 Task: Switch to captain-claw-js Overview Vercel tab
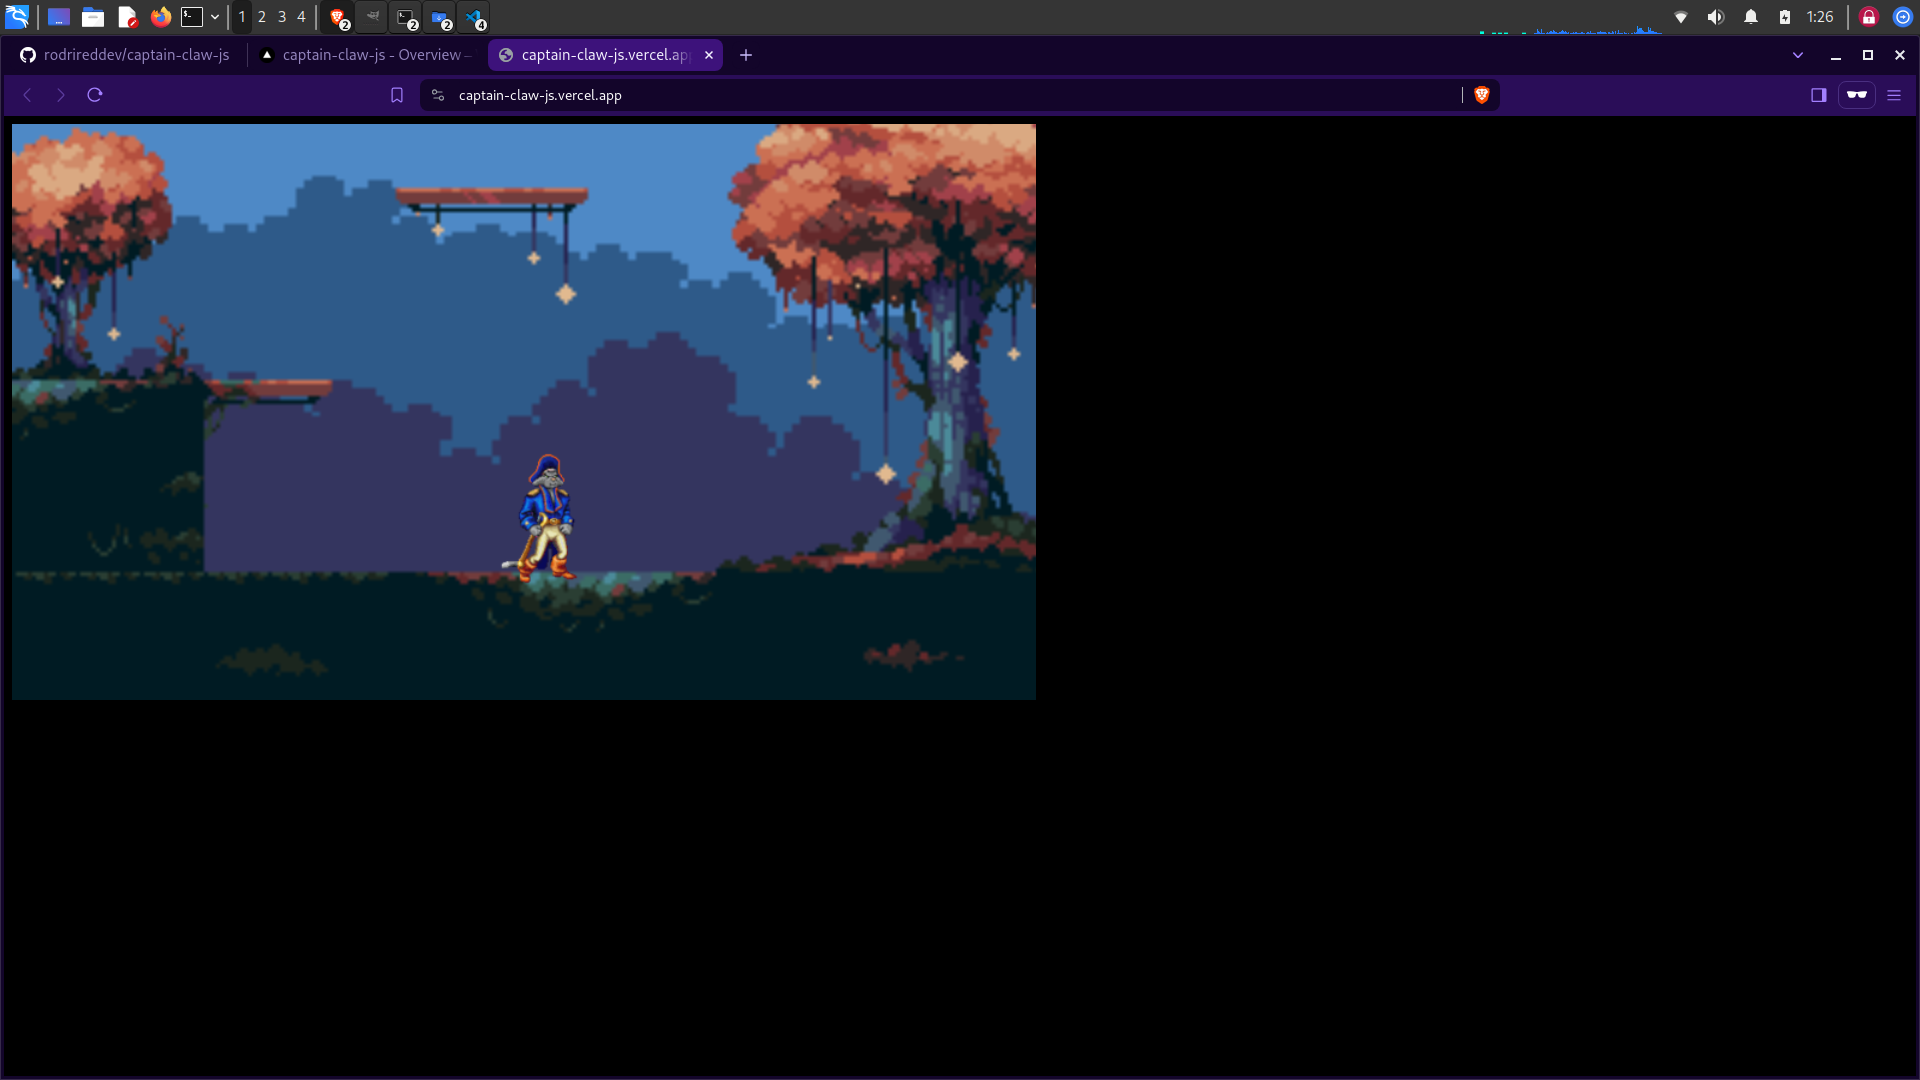click(365, 55)
